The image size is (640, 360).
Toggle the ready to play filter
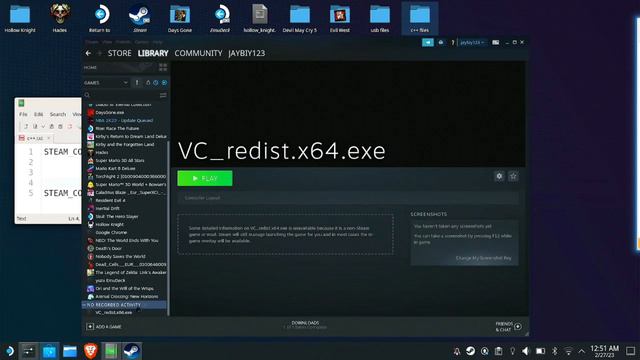164,82
